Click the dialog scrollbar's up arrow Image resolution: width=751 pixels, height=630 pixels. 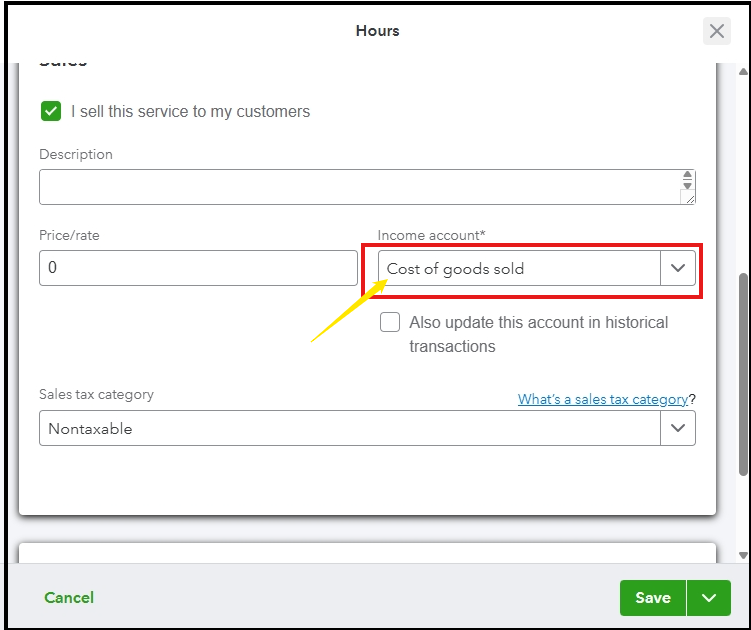coord(742,72)
